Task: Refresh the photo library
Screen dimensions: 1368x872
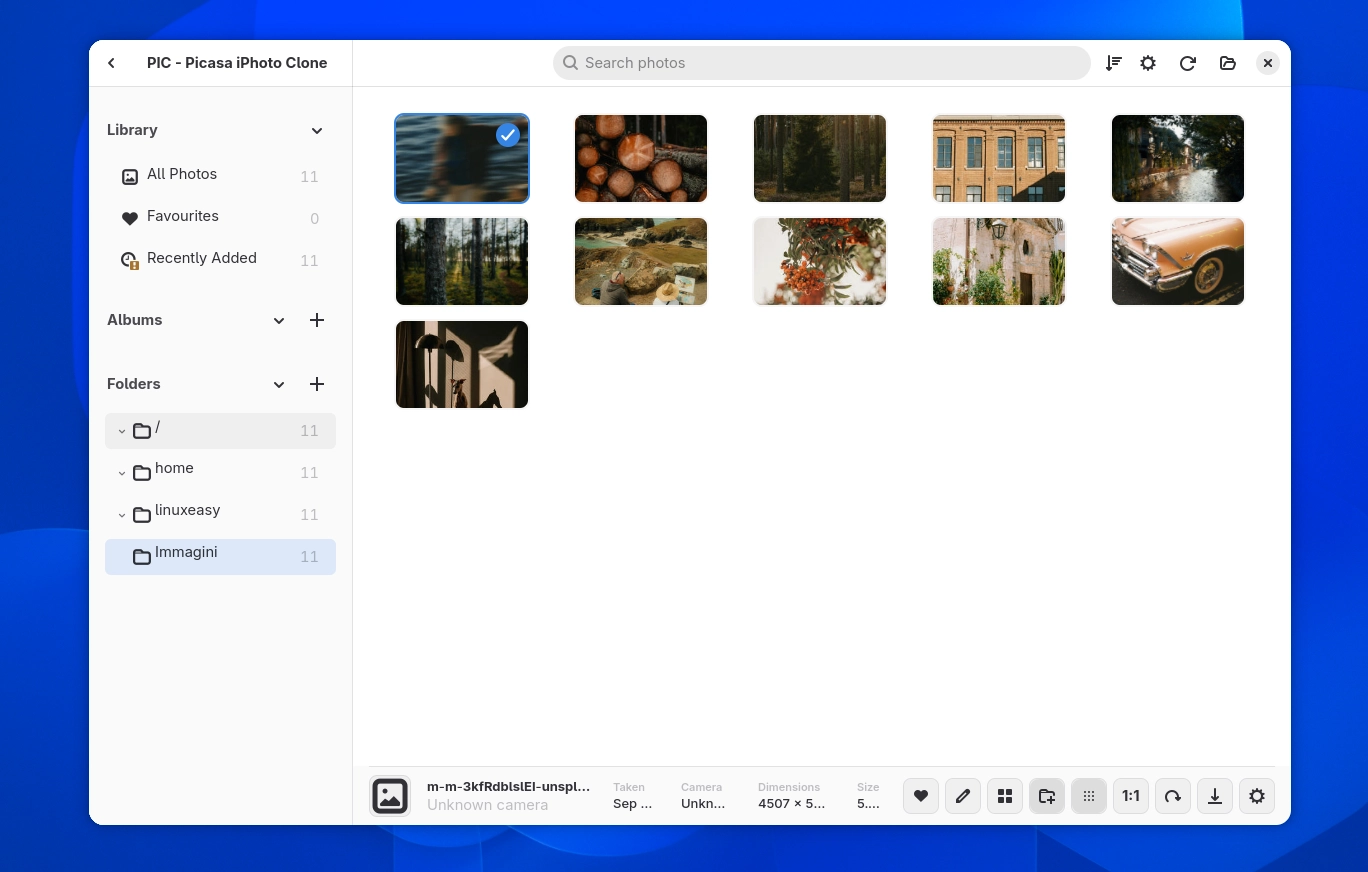Action: pyautogui.click(x=1188, y=63)
